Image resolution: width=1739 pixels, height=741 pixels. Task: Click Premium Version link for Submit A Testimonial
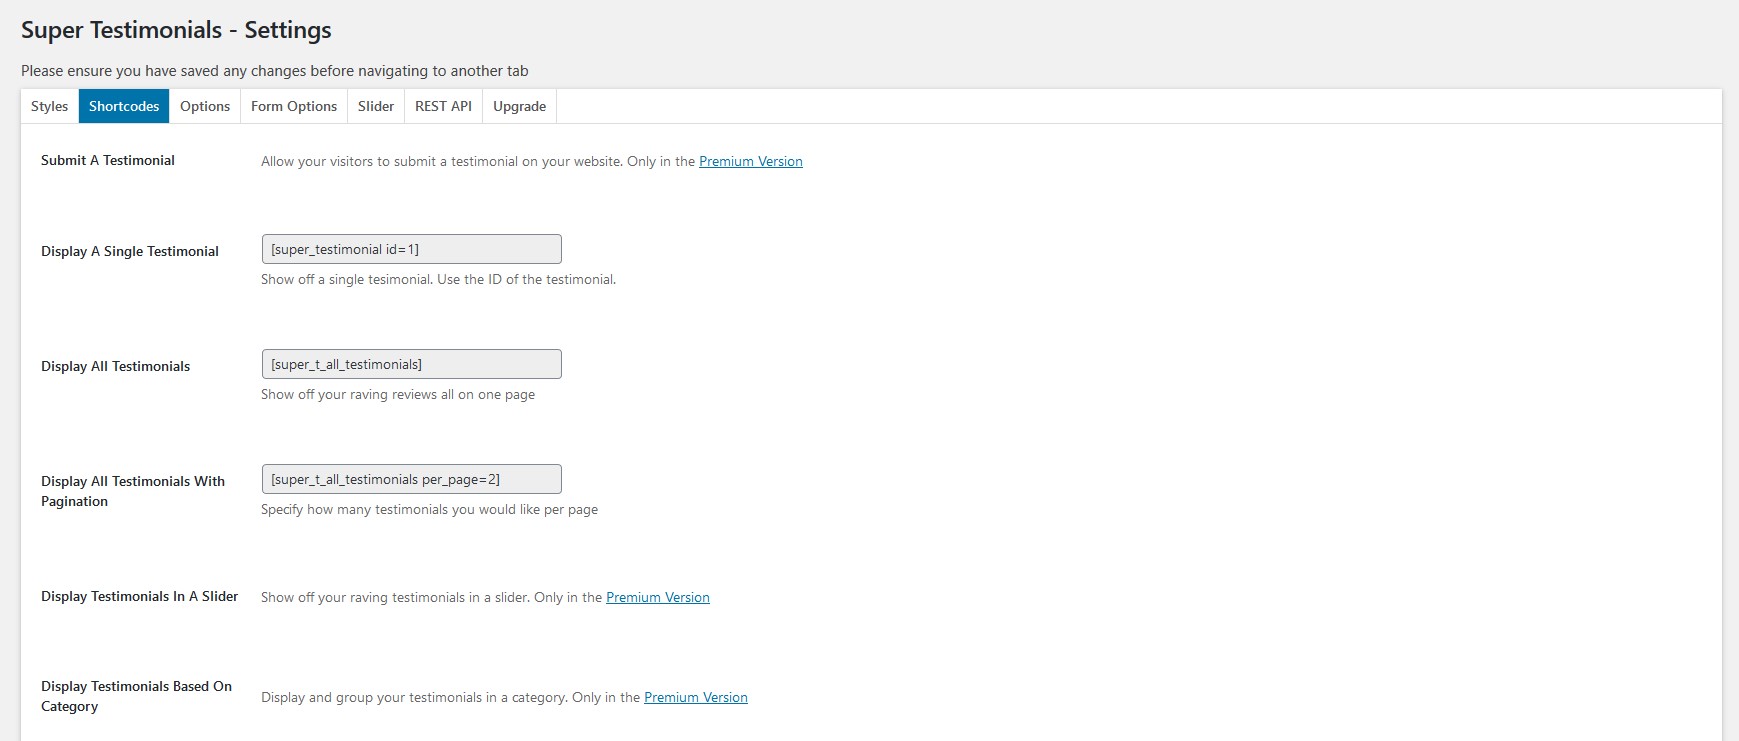coord(751,161)
